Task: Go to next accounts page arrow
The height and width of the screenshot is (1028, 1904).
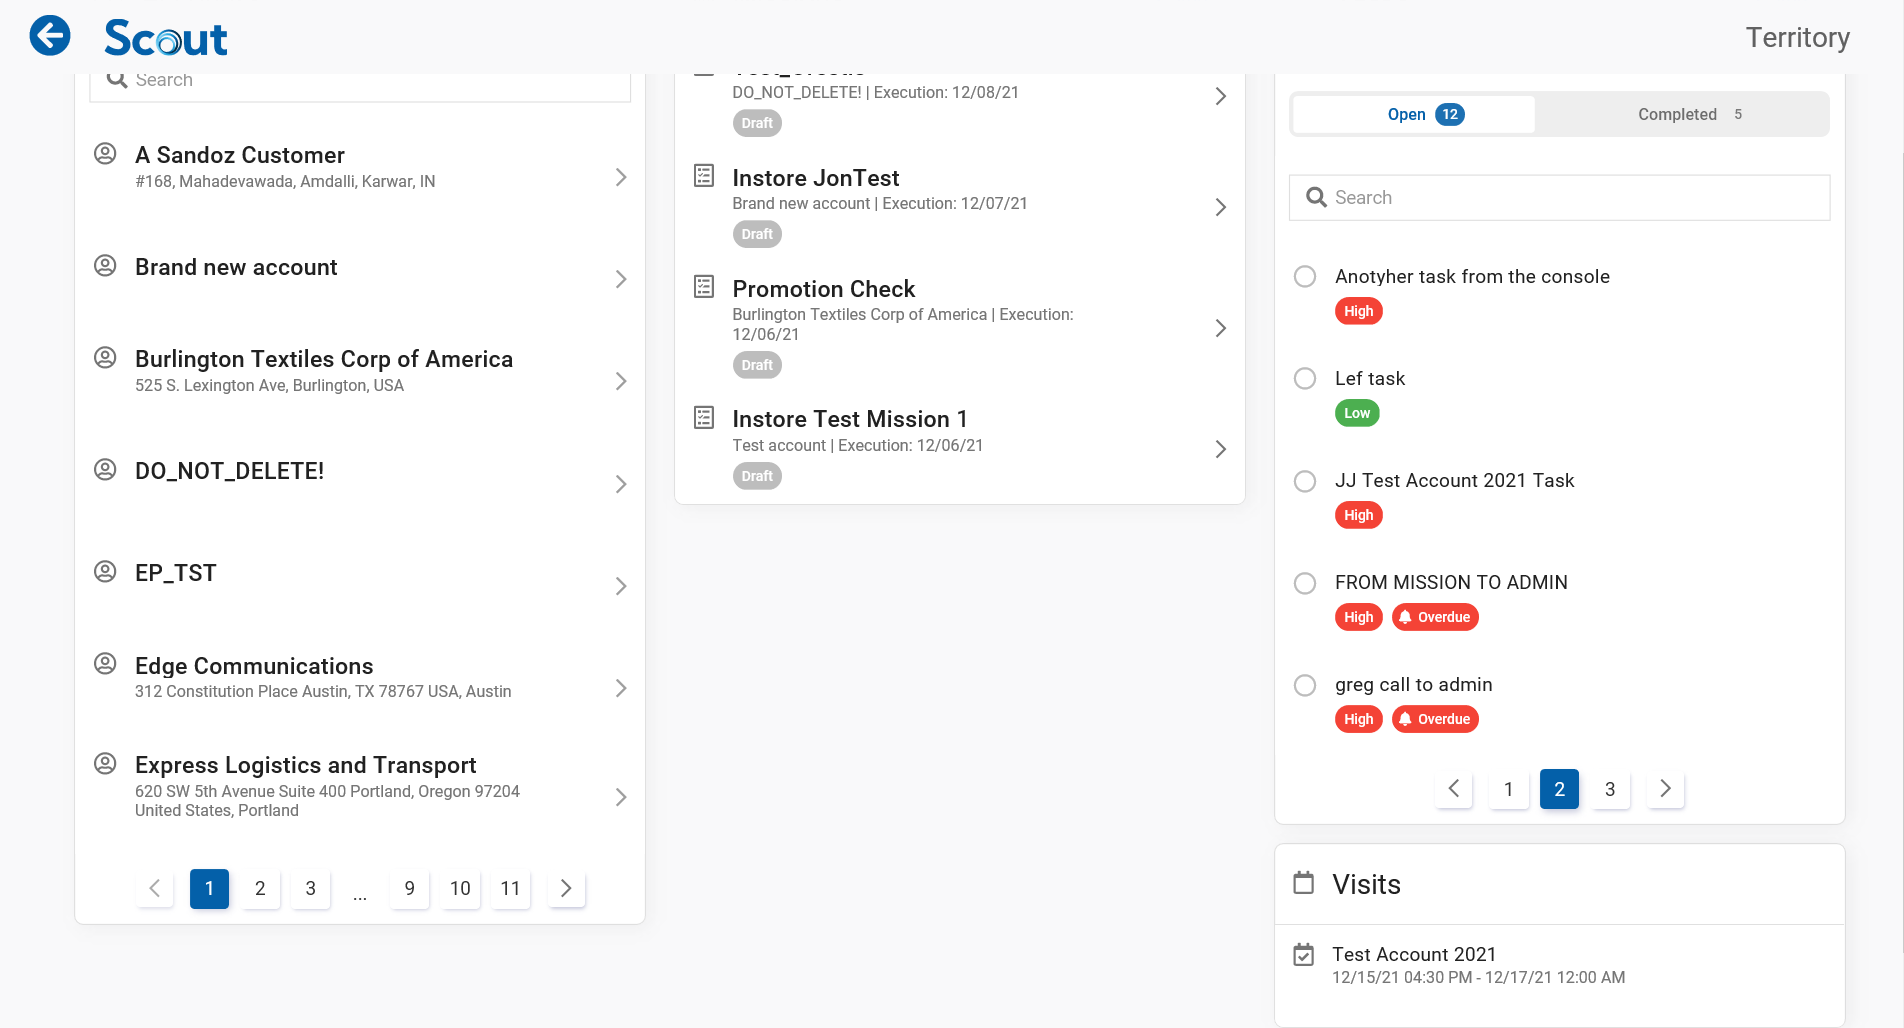Action: coord(566,888)
